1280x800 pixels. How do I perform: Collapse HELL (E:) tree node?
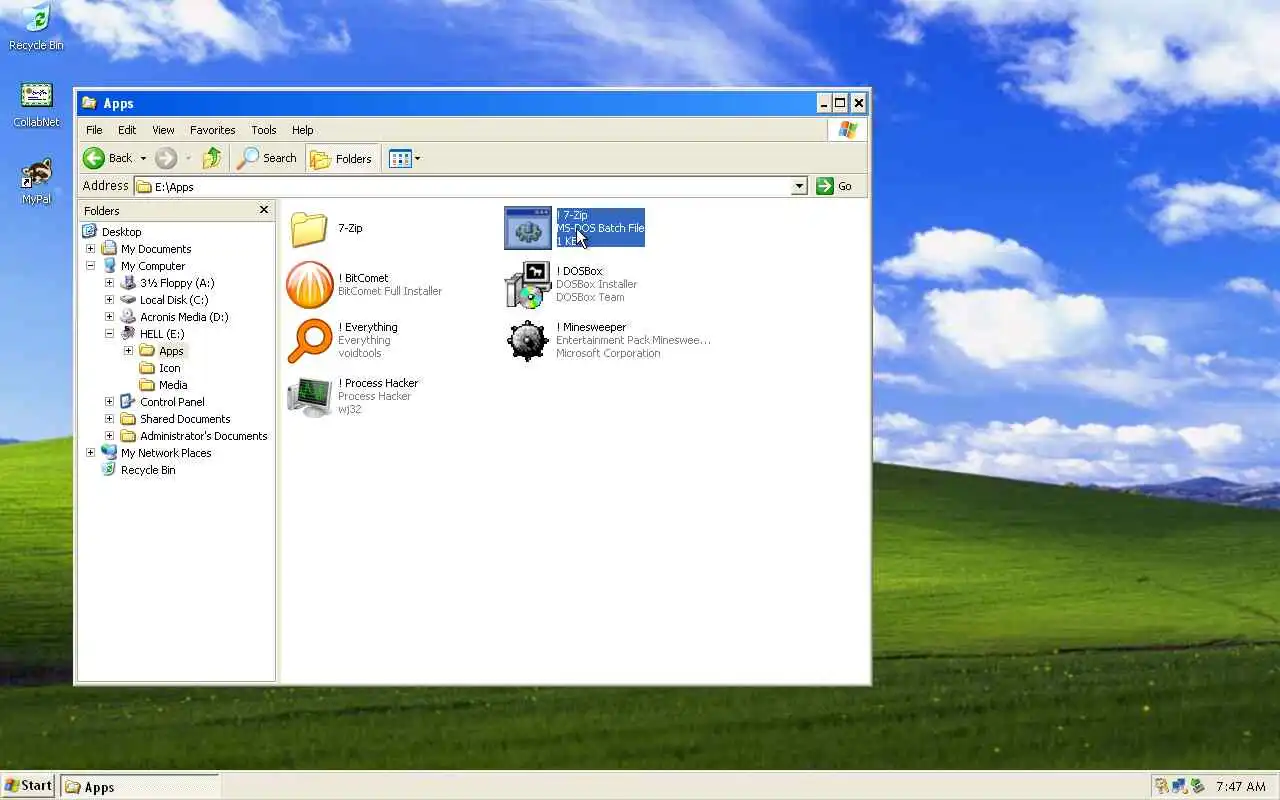(109, 334)
